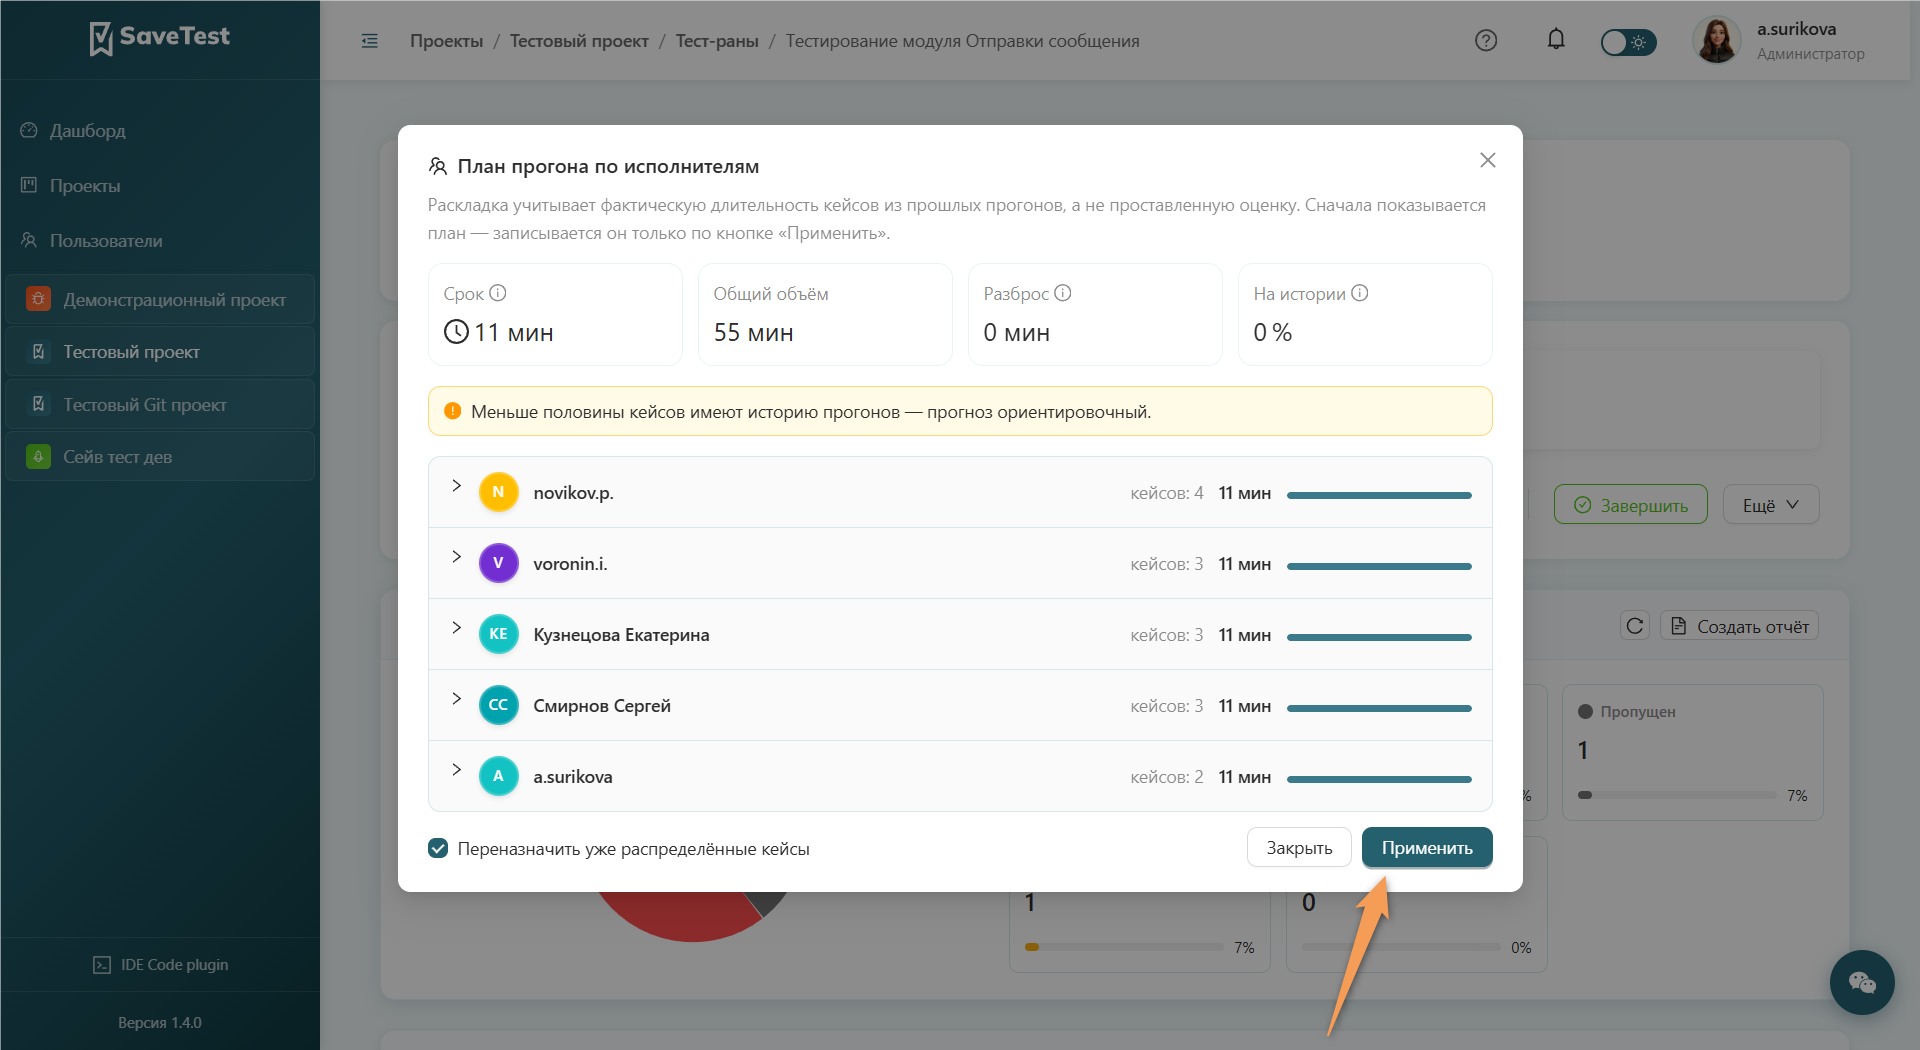Expand the Кузнецова Екатерина row
Screen dimensions: 1920x1050
(x=456, y=627)
